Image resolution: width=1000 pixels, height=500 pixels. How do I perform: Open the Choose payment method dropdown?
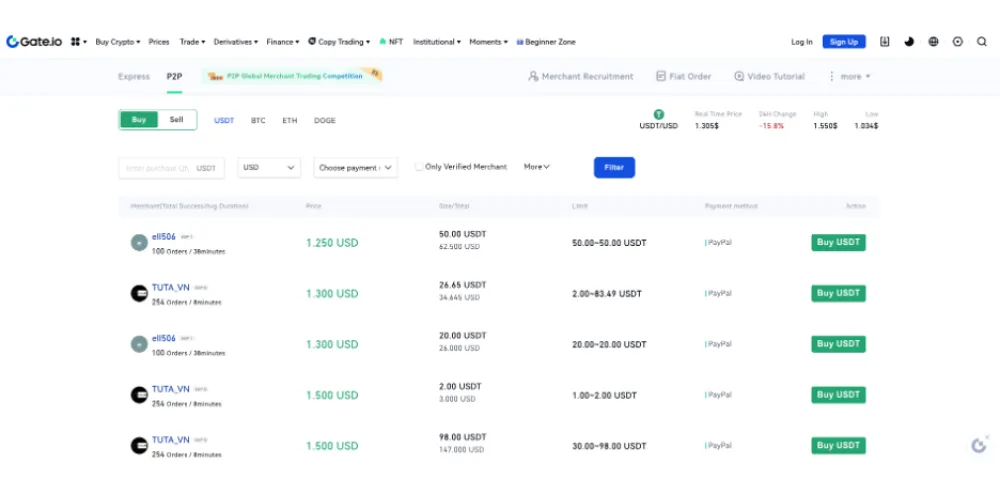pyautogui.click(x=355, y=168)
